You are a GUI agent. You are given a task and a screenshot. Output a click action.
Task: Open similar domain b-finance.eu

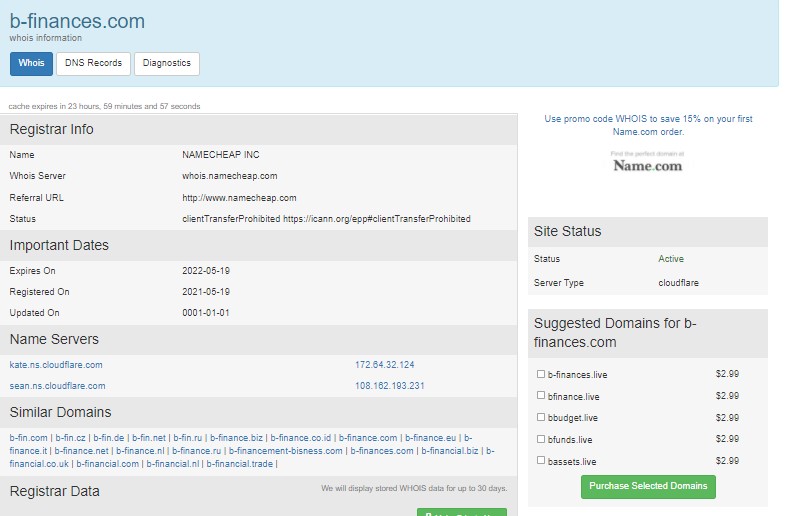coord(430,438)
